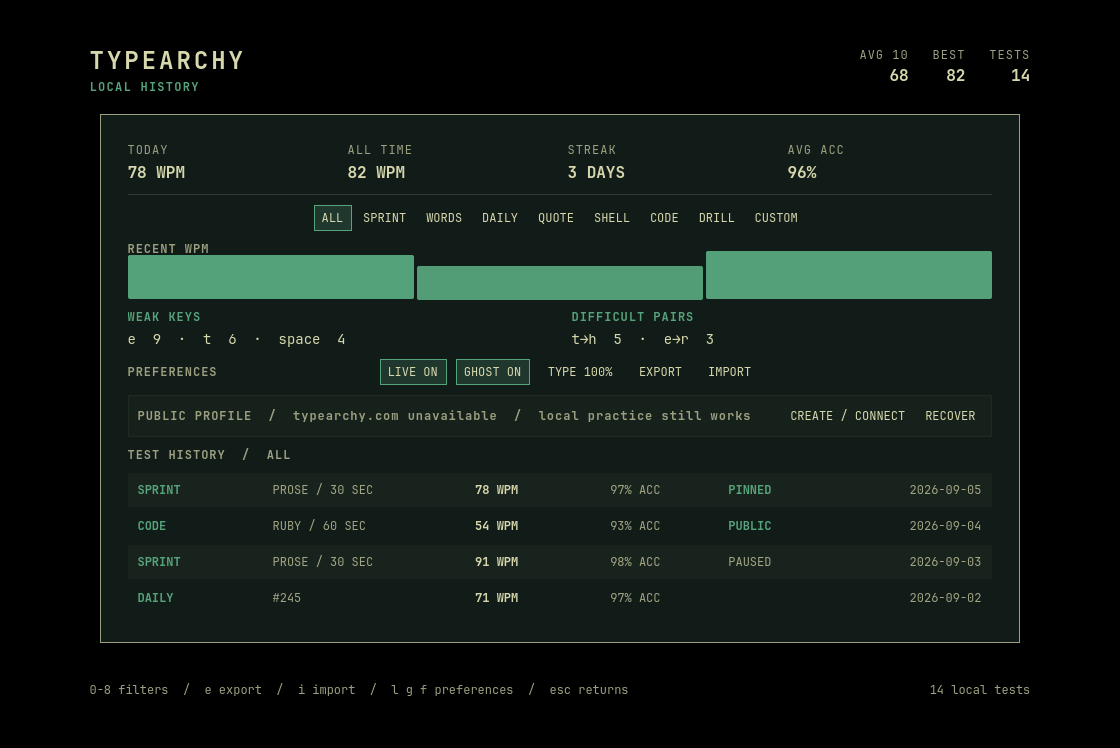This screenshot has height=748, width=1120.
Task: Select the CODE filter tab
Action: pos(664,218)
